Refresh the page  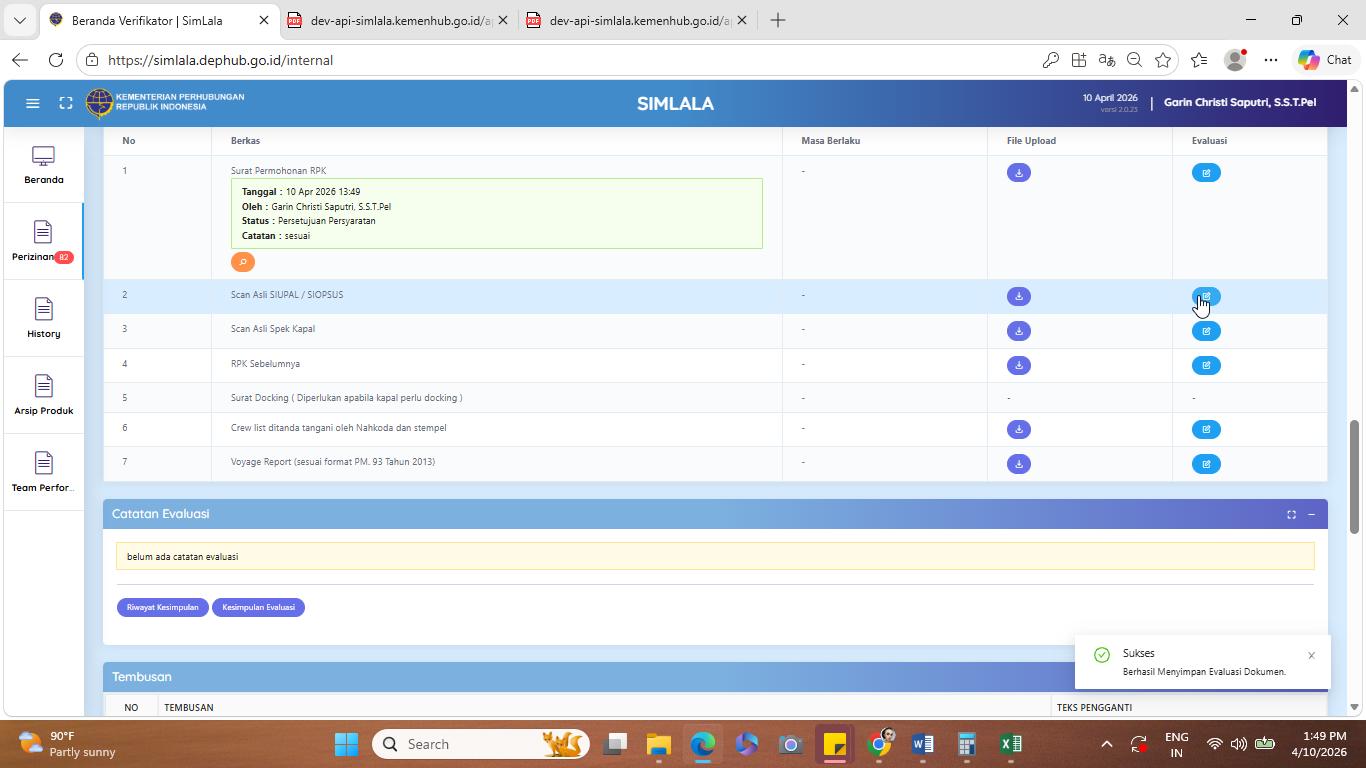click(x=56, y=60)
